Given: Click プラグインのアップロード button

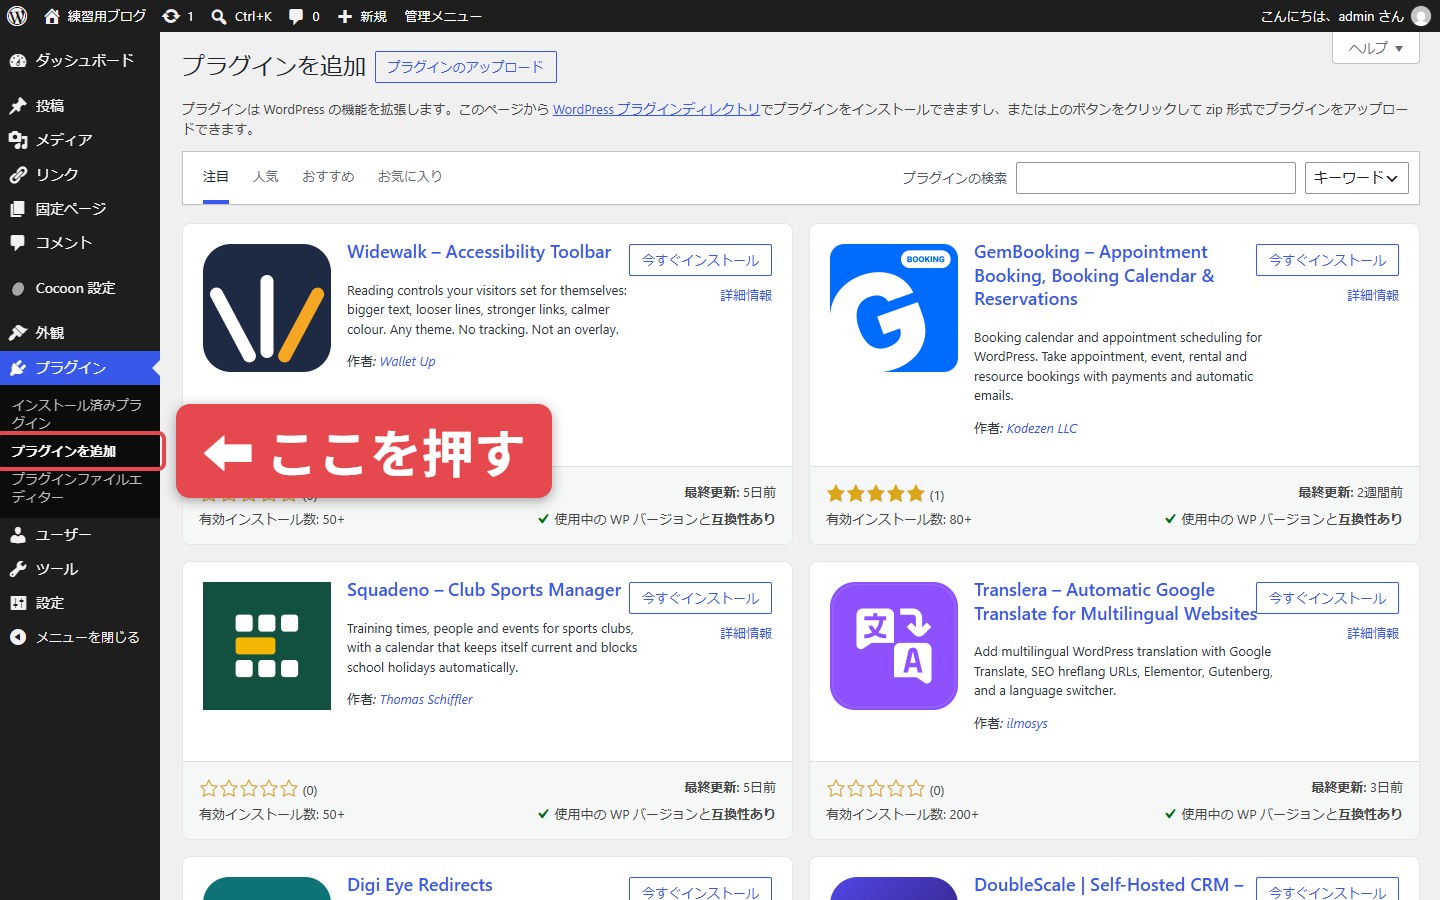Looking at the screenshot, I should pos(466,67).
